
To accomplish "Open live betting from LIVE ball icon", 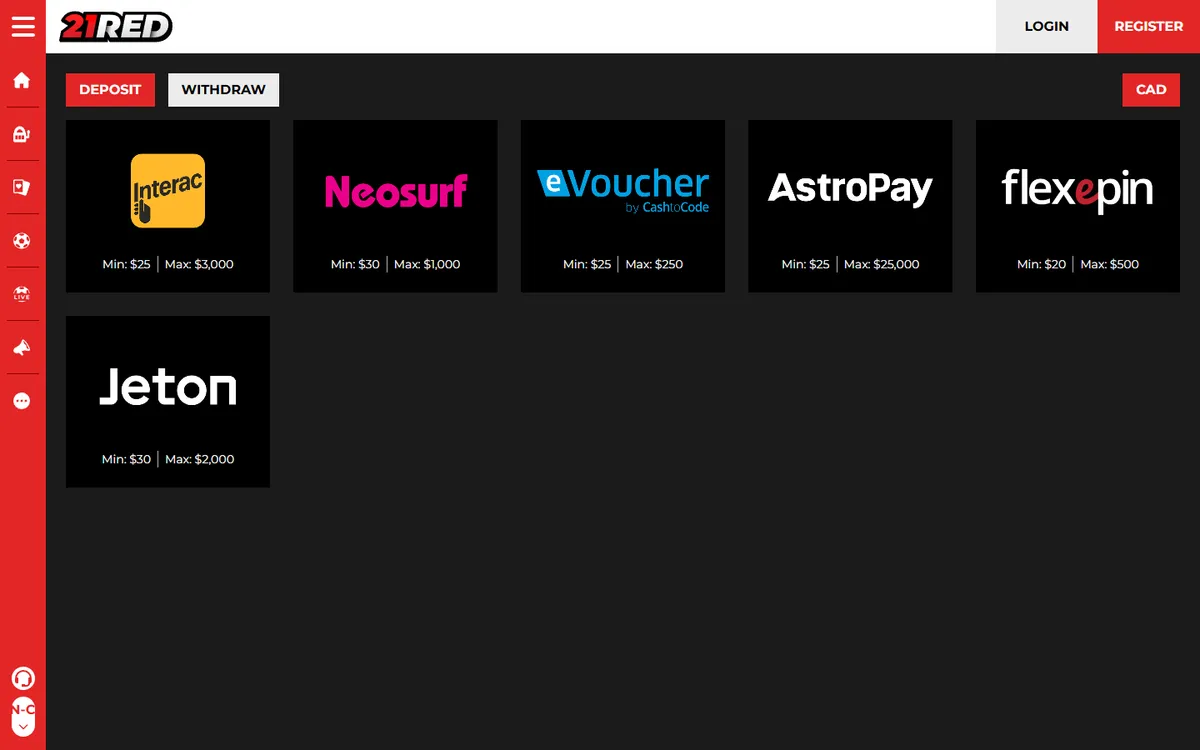I will pyautogui.click(x=22, y=294).
